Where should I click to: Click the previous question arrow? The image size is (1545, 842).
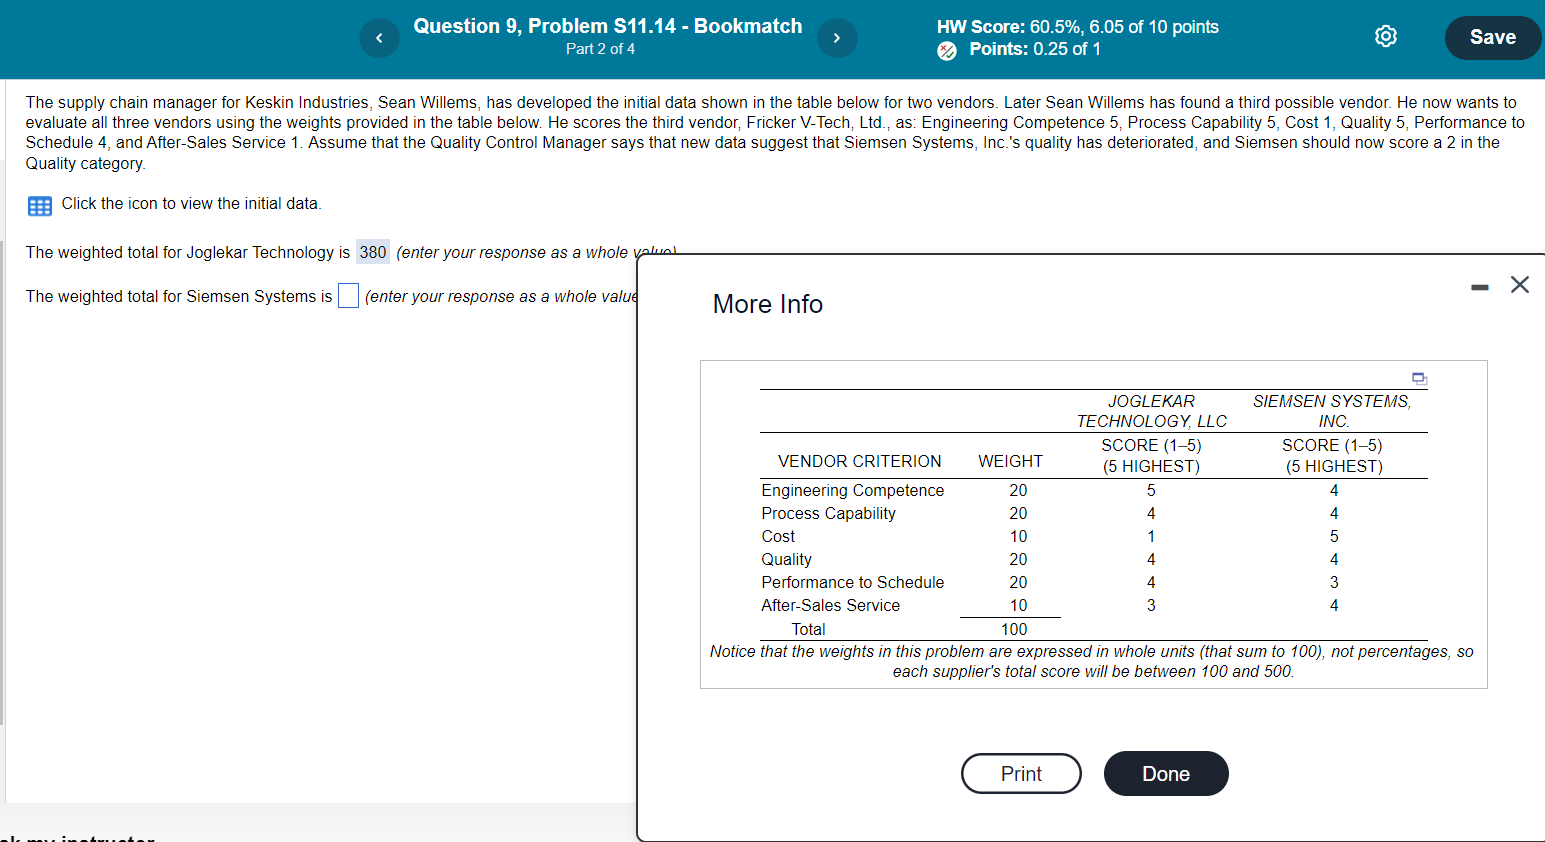coord(379,37)
